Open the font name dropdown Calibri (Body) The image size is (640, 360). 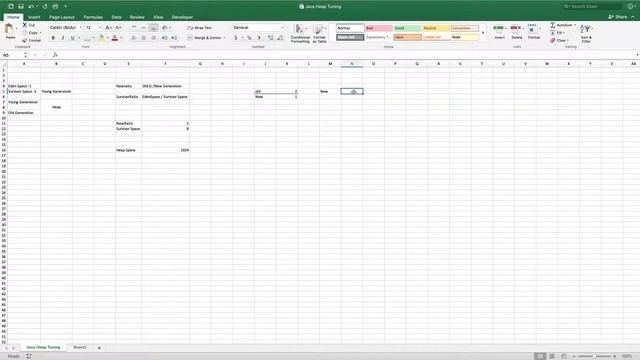tap(80, 28)
